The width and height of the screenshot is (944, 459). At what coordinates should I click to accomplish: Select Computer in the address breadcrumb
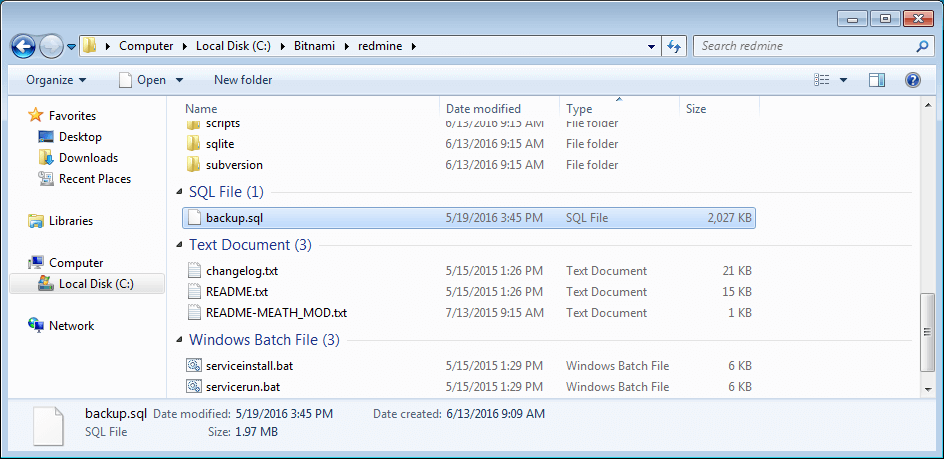coord(146,46)
